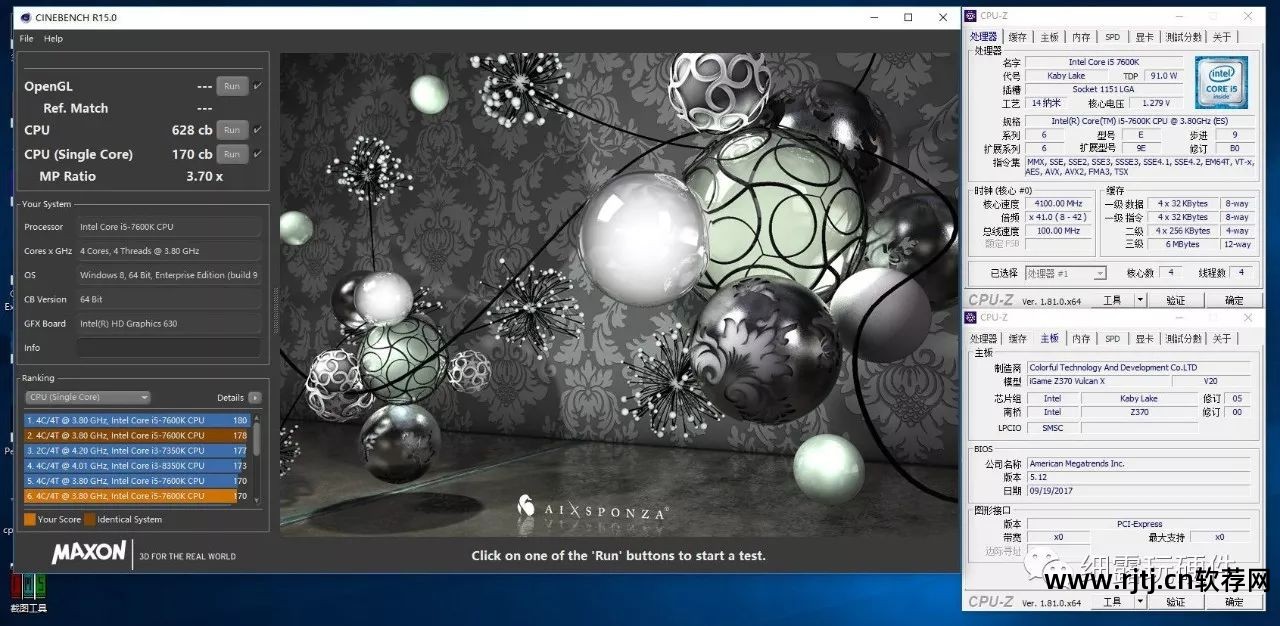Select ranking entry 2 scoring 178
1280x626 pixels.
[x=138, y=436]
